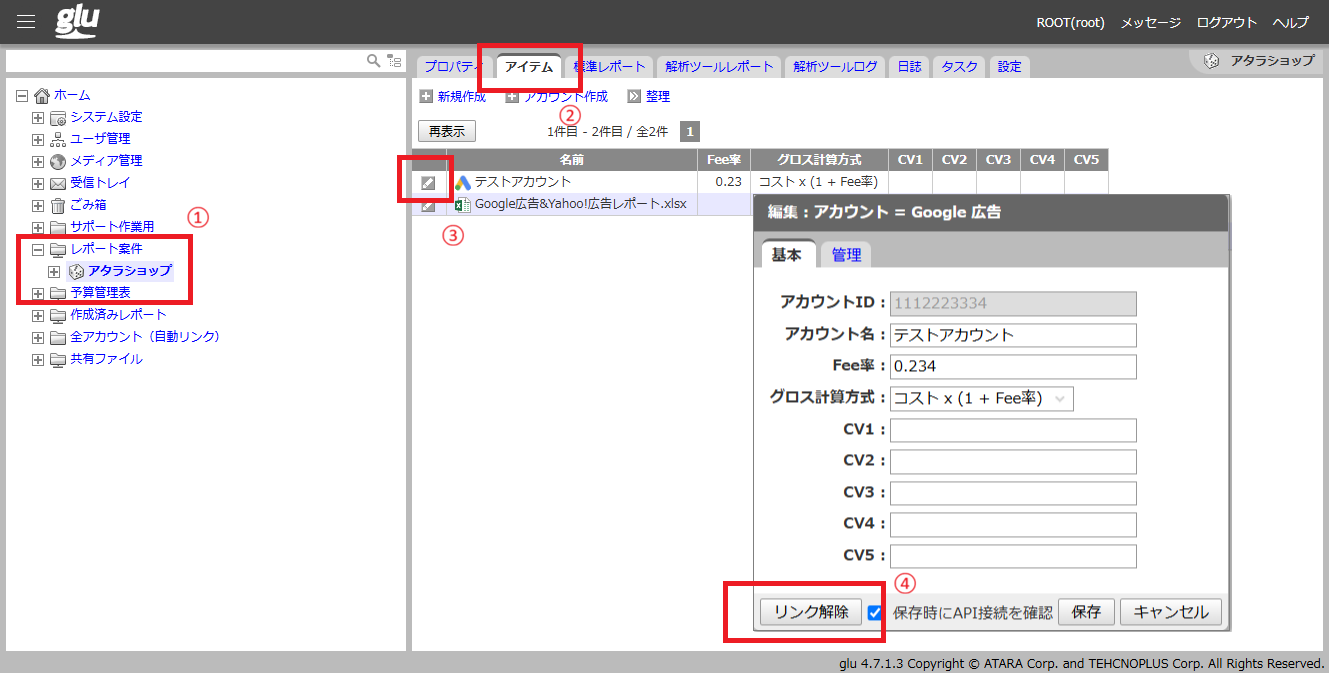This screenshot has height=673, width=1329.
Task: Click the 保存 button
Action: click(1086, 613)
